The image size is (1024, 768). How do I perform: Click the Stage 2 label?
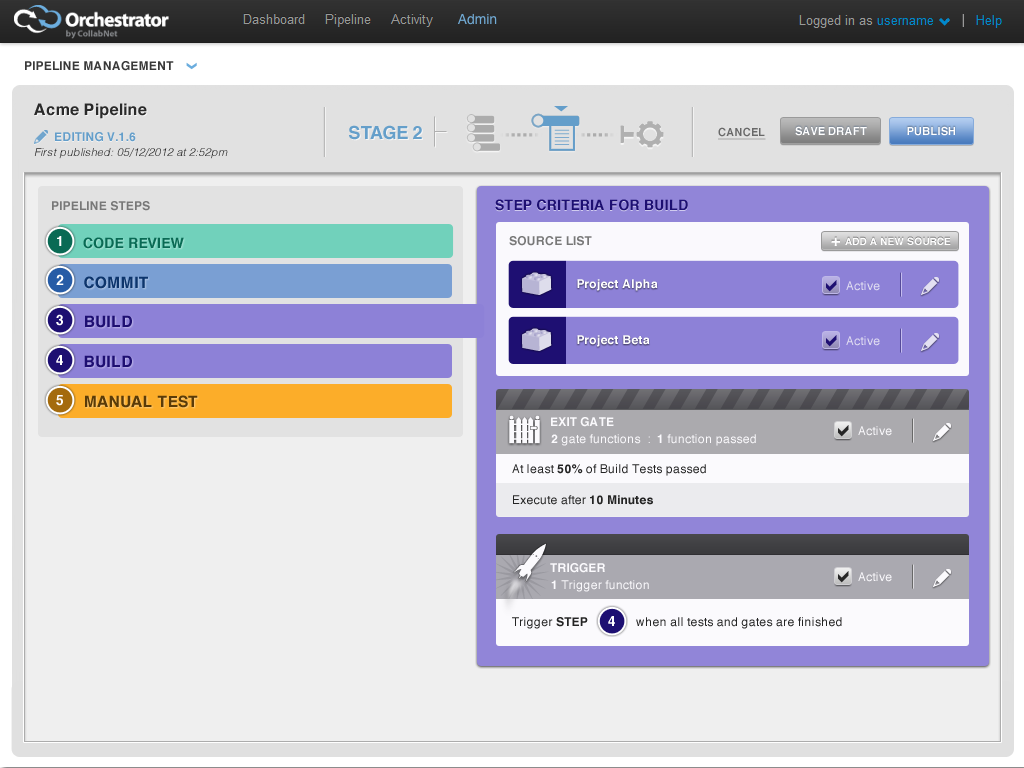point(385,133)
